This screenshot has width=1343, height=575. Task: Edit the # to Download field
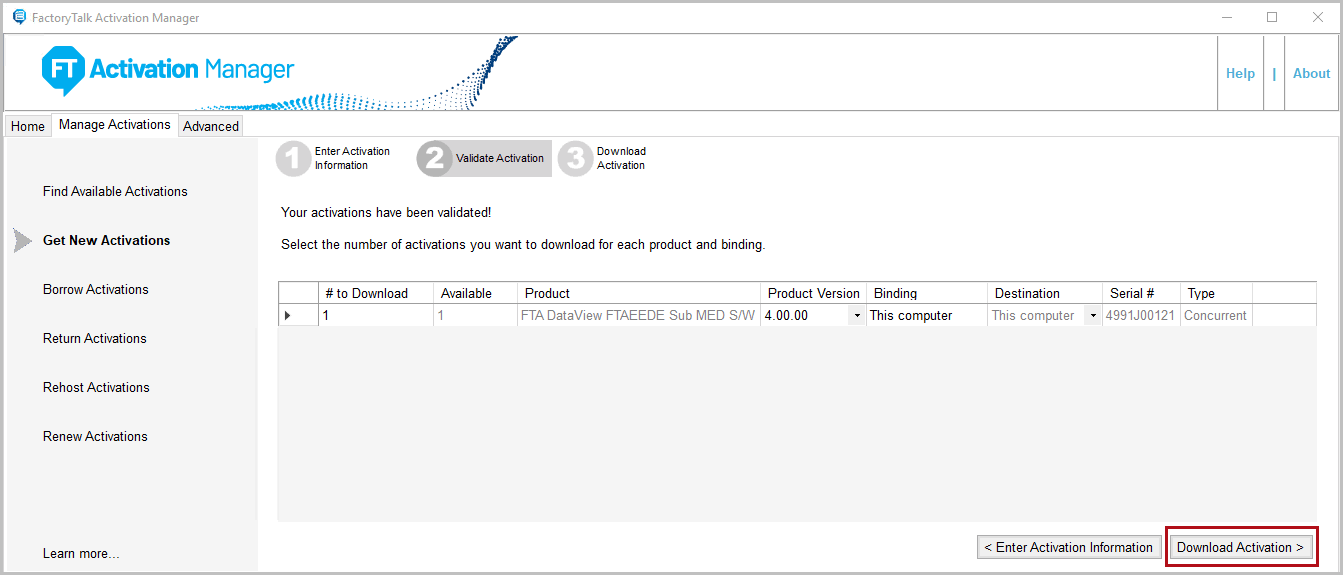(x=376, y=315)
